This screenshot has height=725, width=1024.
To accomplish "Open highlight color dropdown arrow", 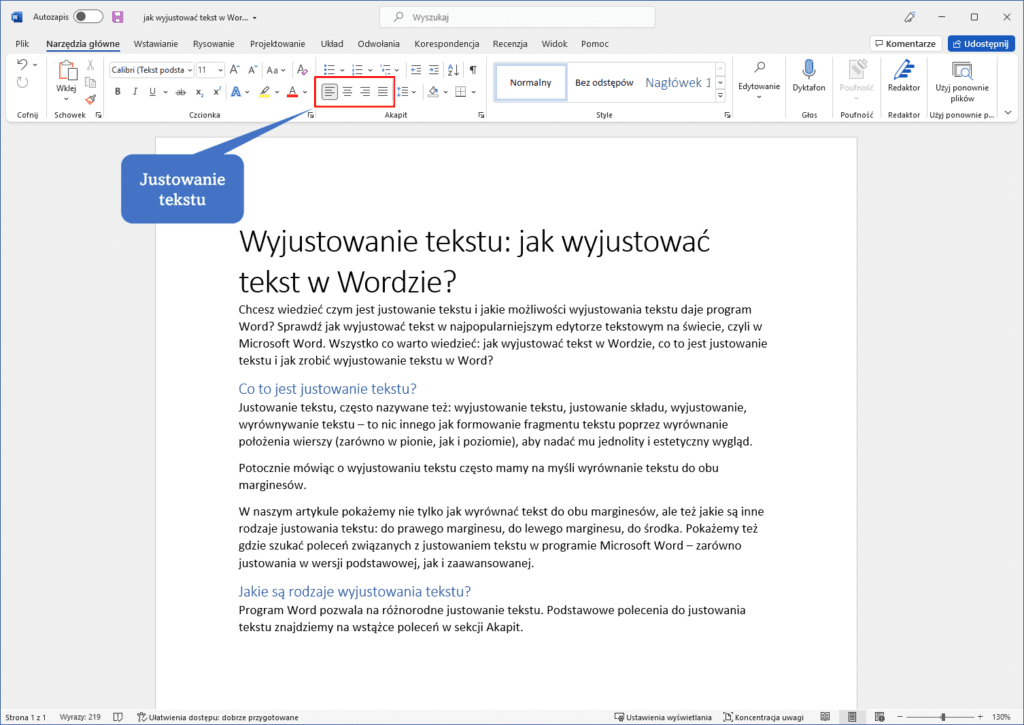I will point(277,92).
